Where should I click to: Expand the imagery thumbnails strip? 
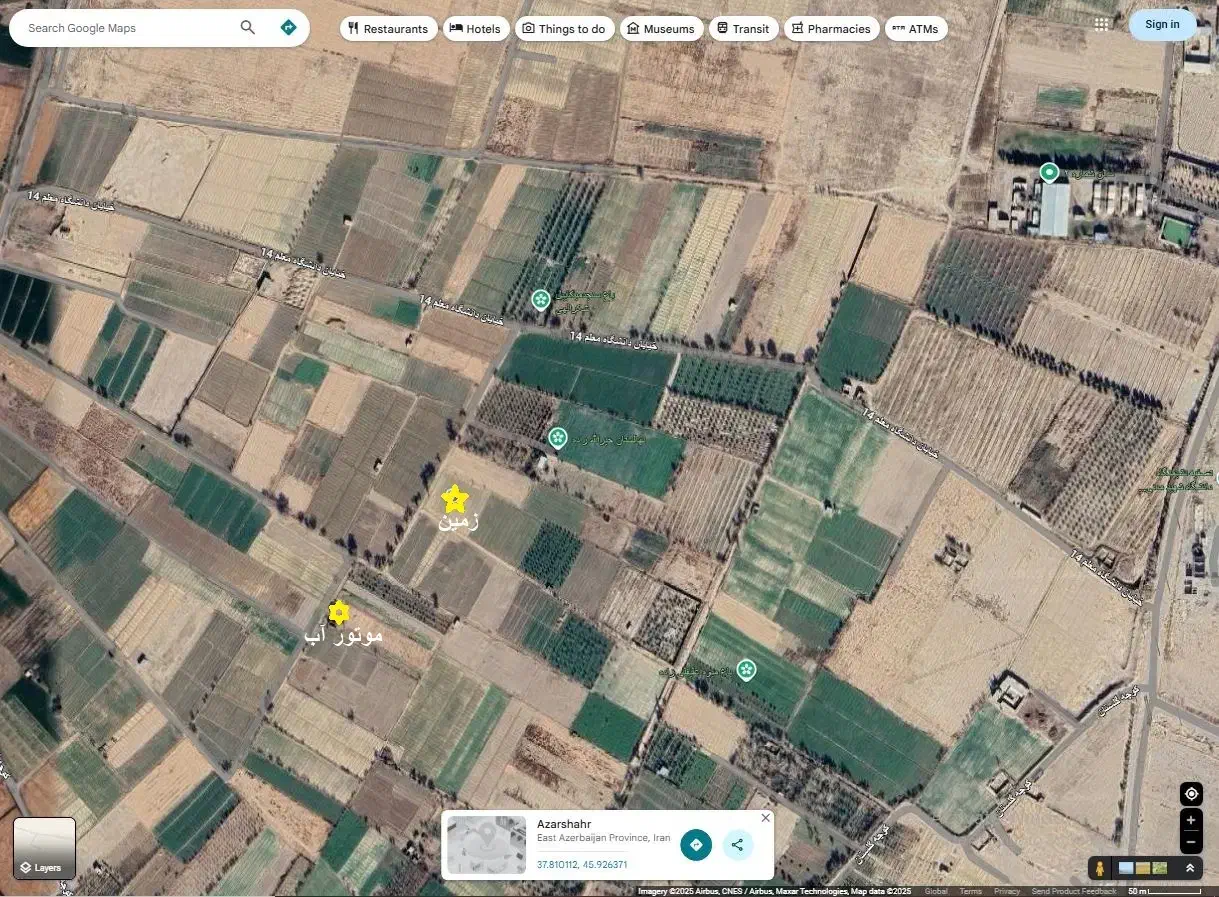1189,868
